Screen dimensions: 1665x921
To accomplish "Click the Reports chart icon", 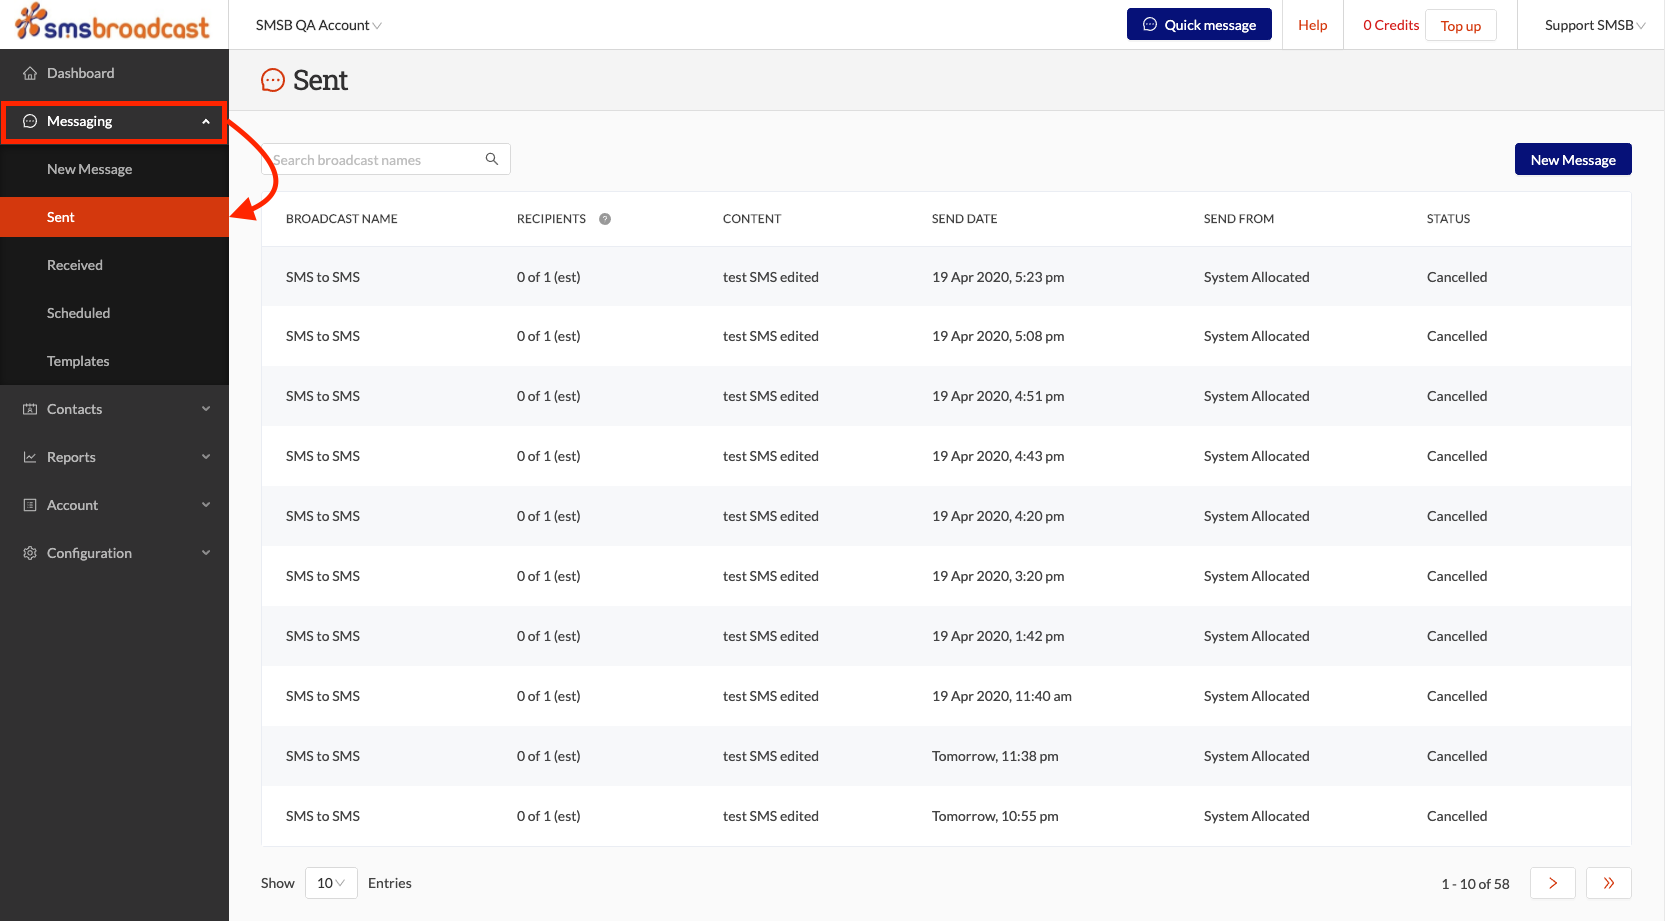I will tap(29, 456).
